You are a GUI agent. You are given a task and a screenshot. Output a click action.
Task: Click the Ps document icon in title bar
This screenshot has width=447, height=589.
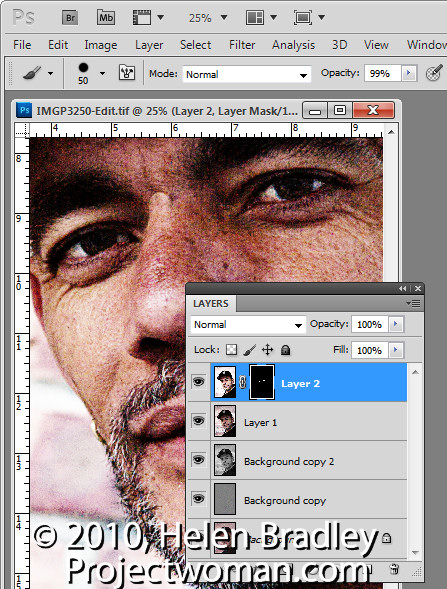tap(24, 110)
